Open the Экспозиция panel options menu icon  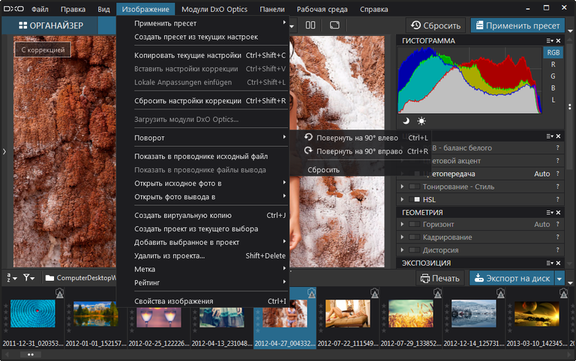point(550,263)
